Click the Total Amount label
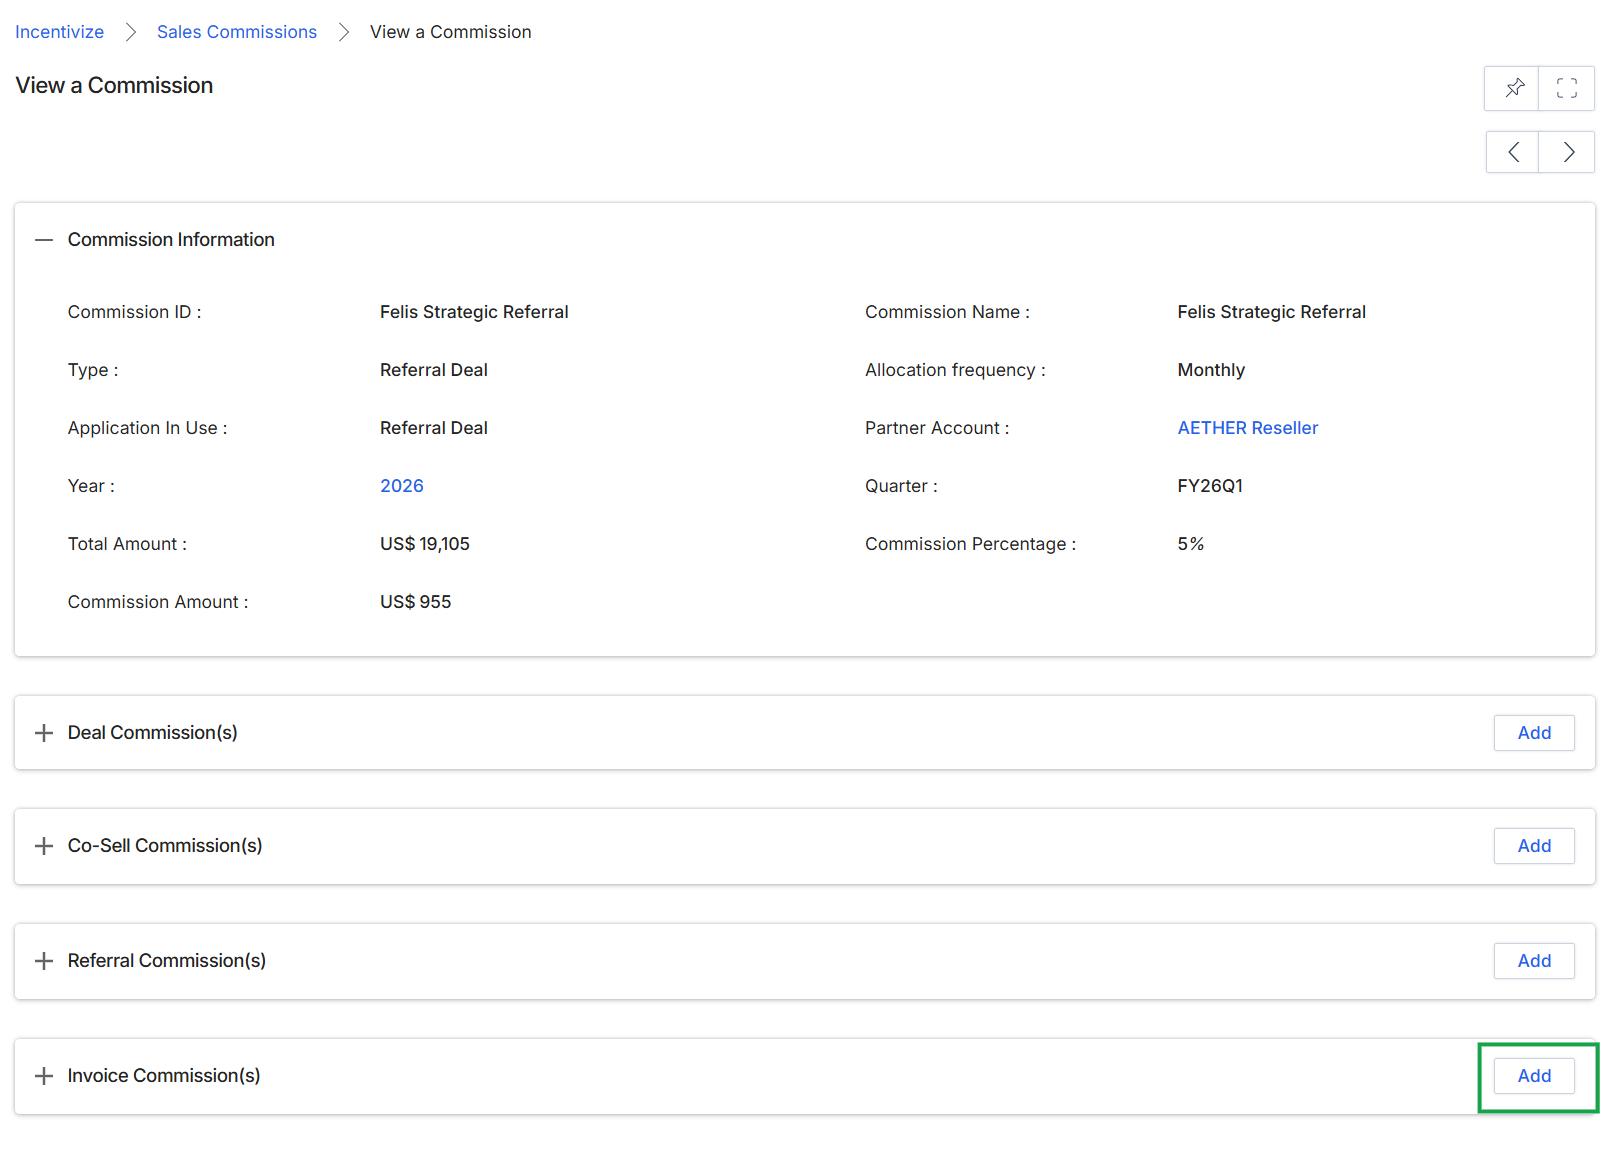This screenshot has height=1150, width=1613. click(x=127, y=544)
